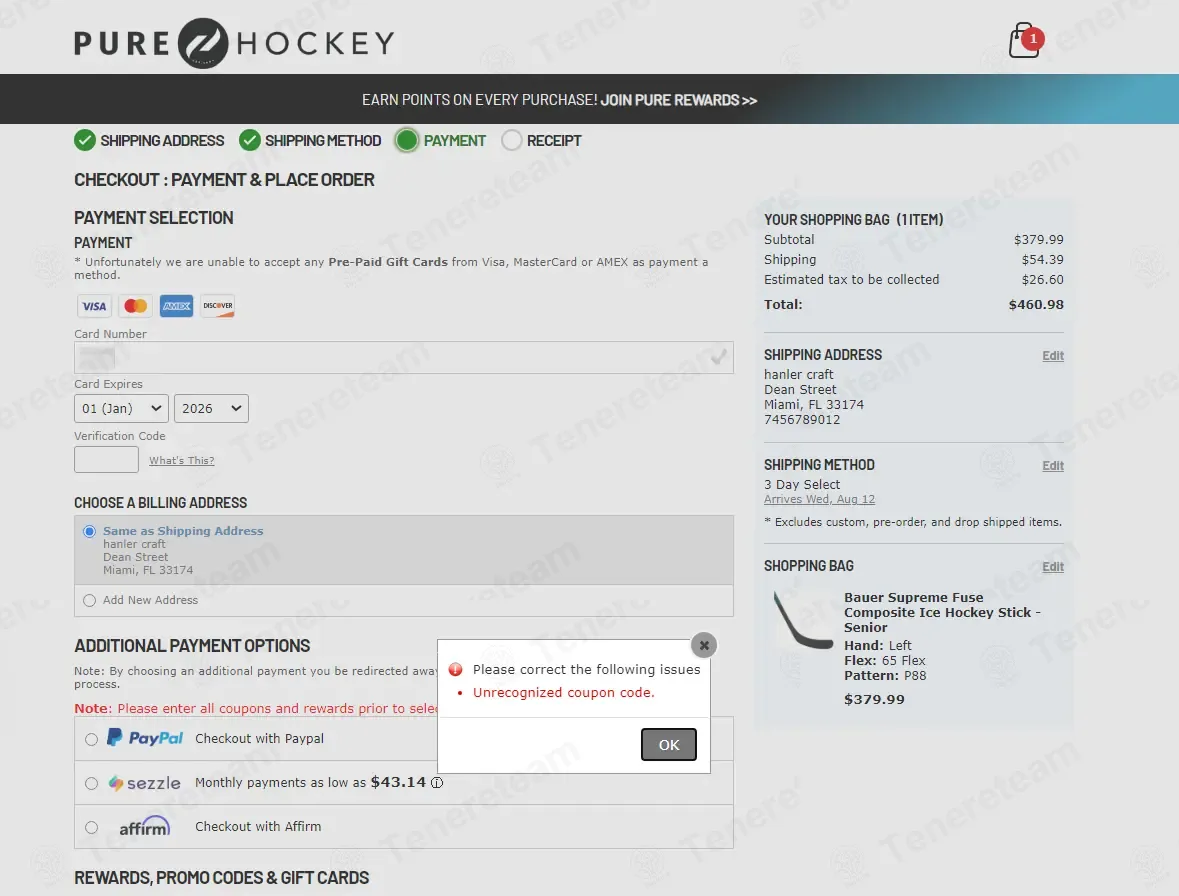Viewport: 1179px width, 896px height.
Task: Click the Payment step indicator circle
Action: (x=407, y=141)
